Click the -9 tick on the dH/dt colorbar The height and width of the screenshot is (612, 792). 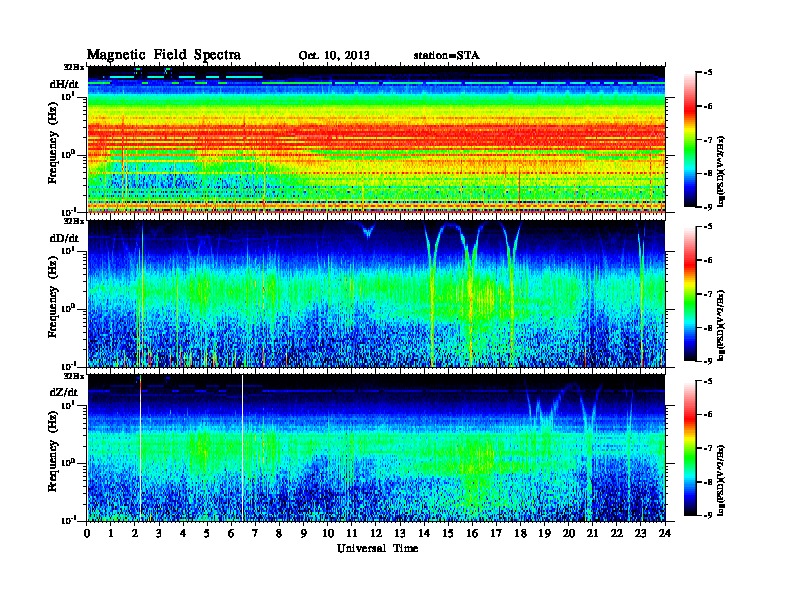(708, 207)
